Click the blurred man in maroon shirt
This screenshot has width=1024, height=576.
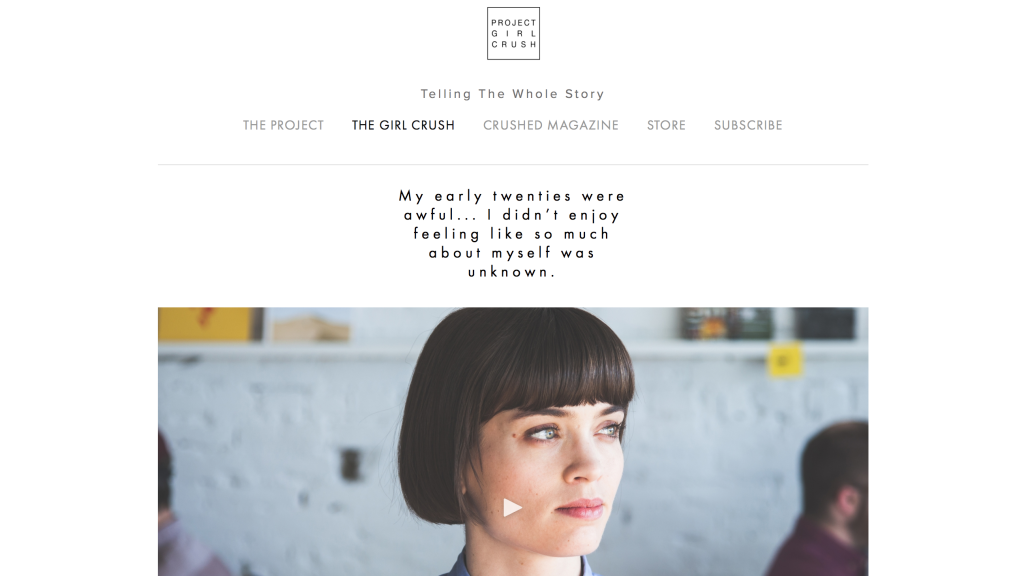(826, 500)
